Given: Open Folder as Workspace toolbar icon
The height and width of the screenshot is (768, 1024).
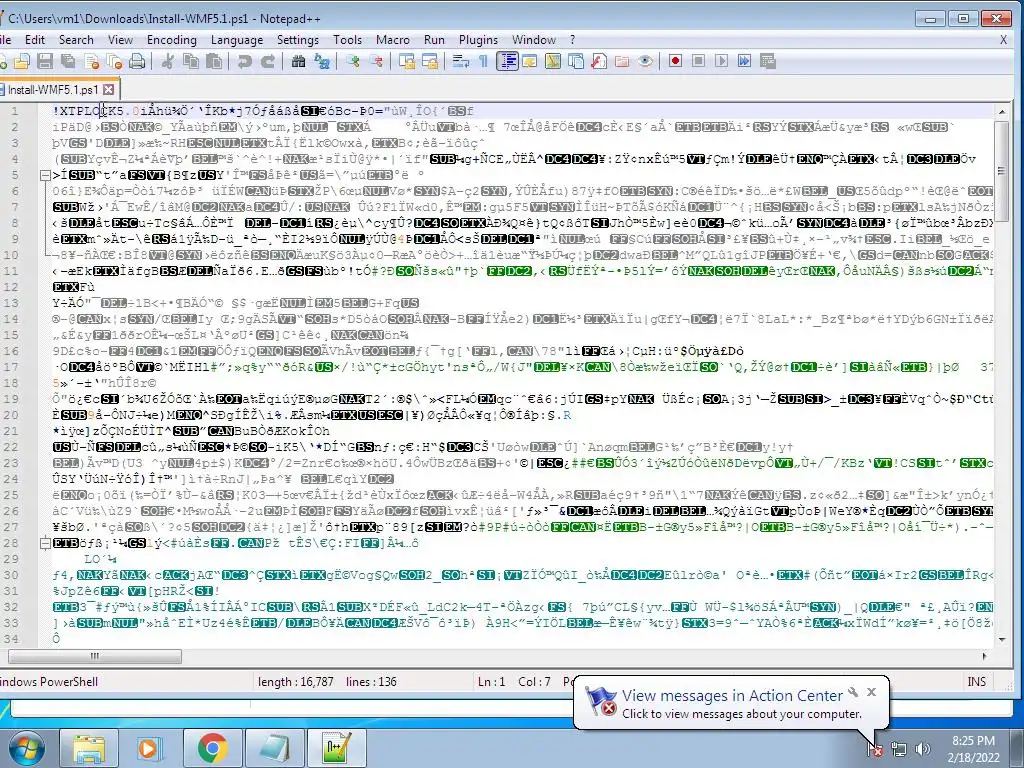Looking at the screenshot, I should (x=622, y=61).
